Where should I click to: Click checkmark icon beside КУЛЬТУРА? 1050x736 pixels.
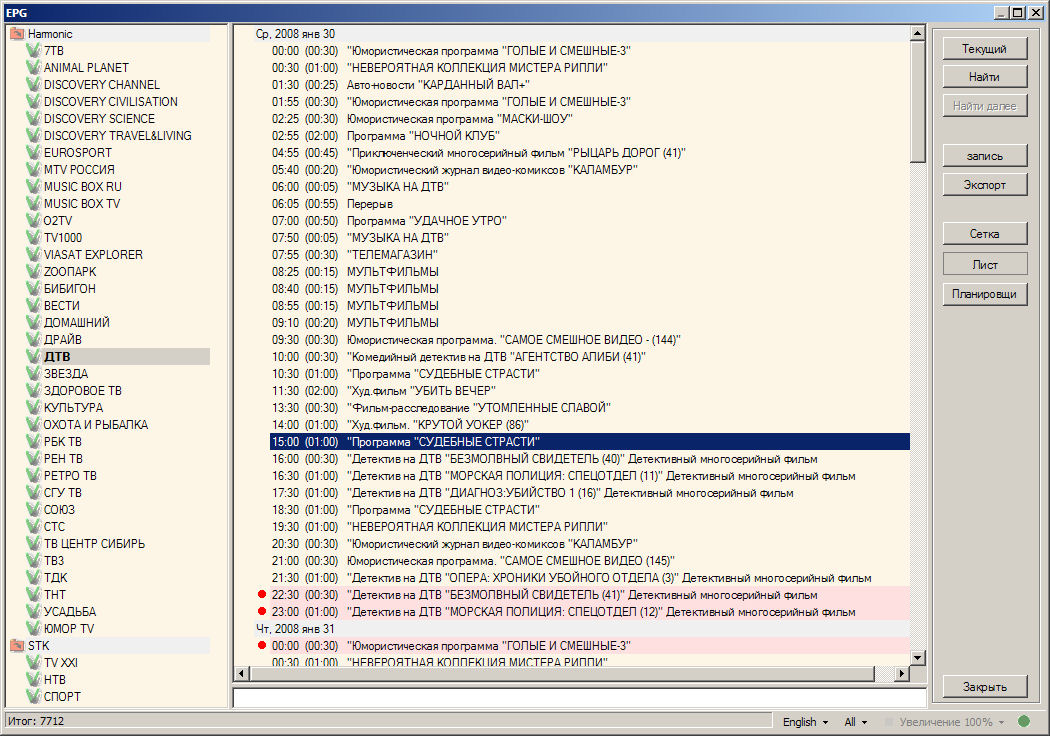click(x=33, y=407)
